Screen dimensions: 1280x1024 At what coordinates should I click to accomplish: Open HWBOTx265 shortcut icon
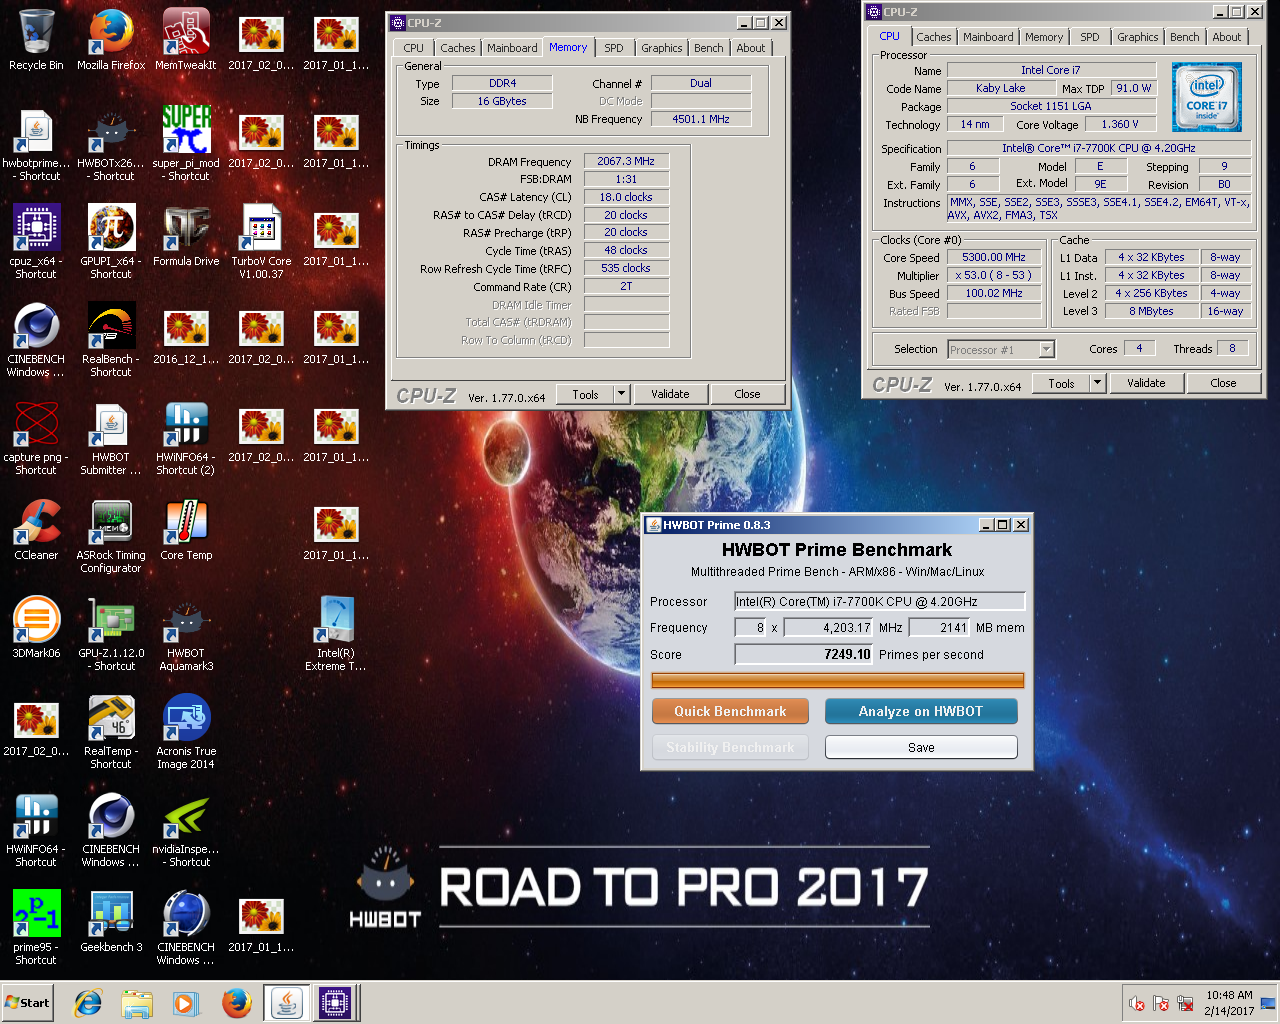pos(111,145)
